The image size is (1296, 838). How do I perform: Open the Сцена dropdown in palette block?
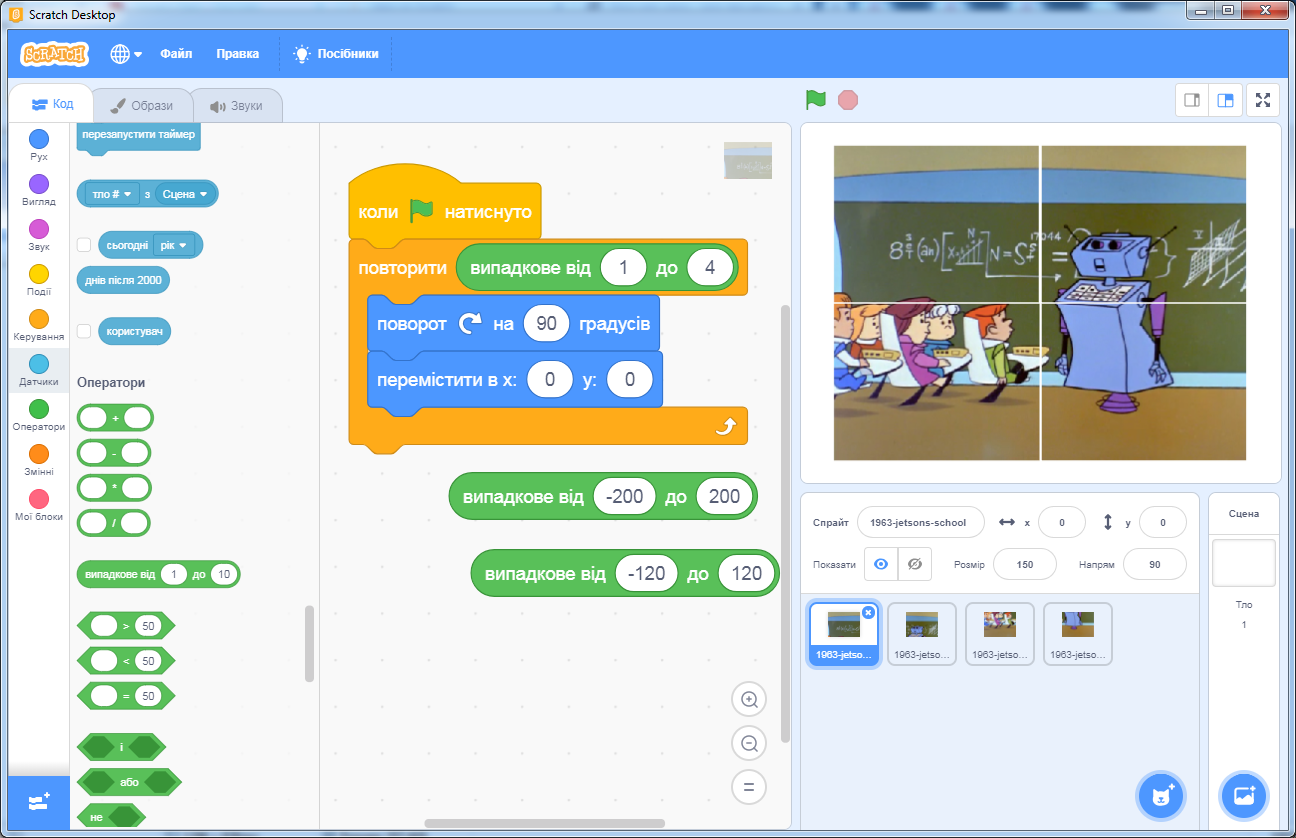[x=184, y=194]
